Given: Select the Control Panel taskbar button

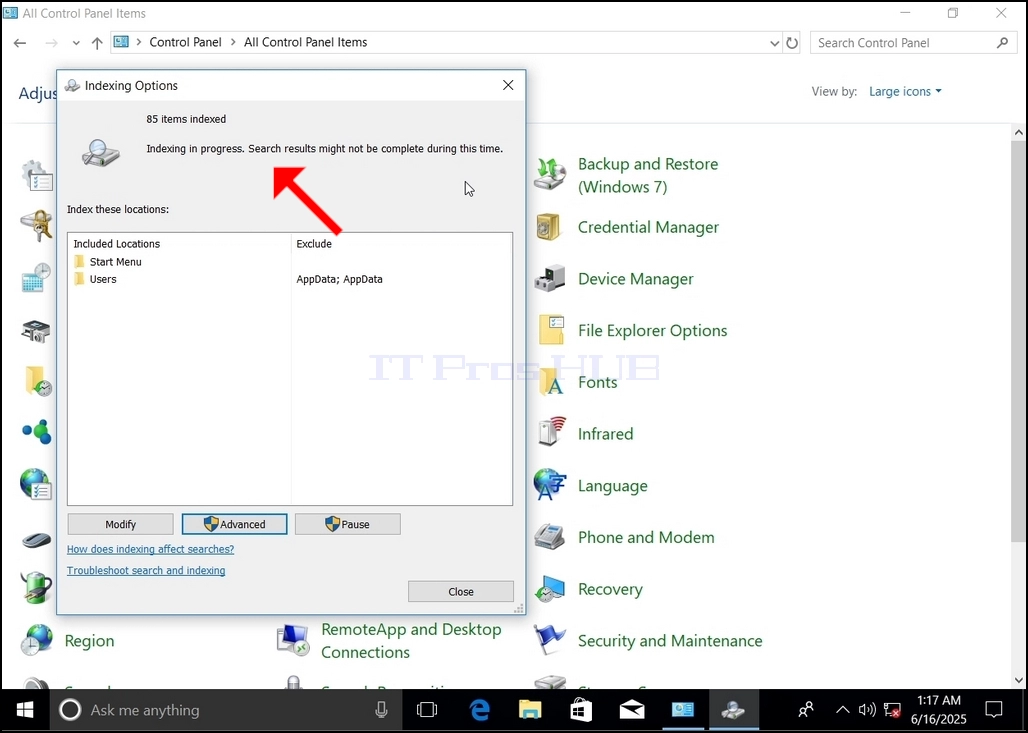Looking at the screenshot, I should pyautogui.click(x=682, y=710).
